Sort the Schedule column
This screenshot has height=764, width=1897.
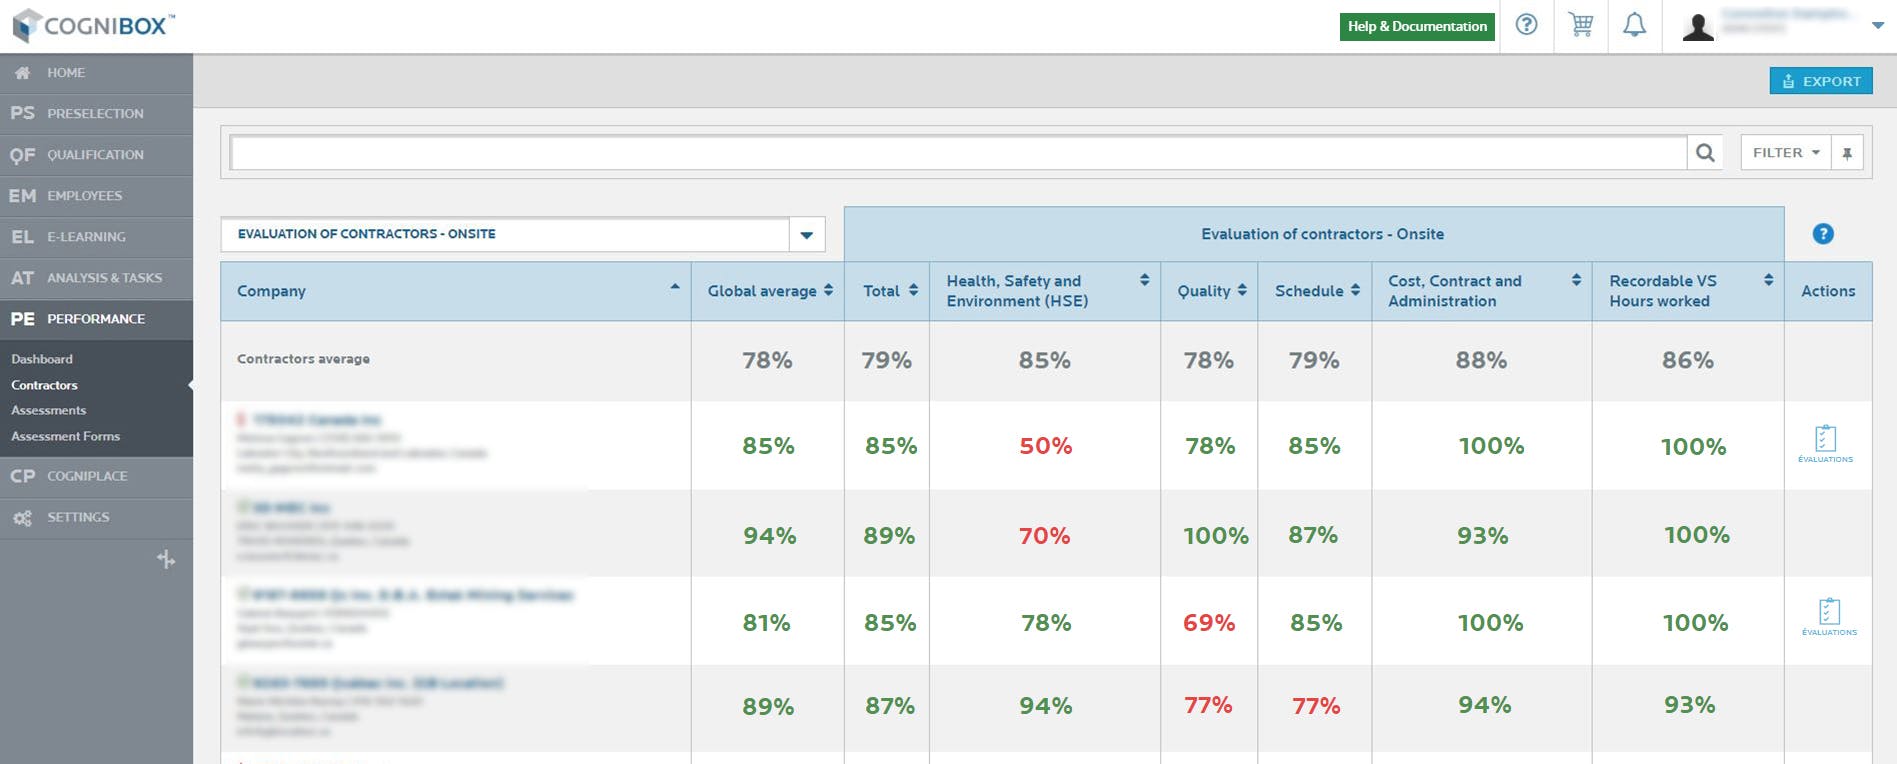tap(1355, 290)
